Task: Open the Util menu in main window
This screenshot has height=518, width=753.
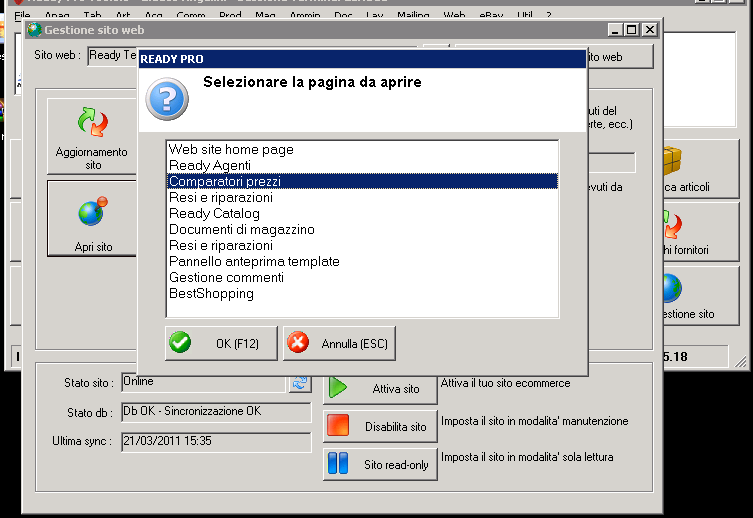Action: coord(524,16)
